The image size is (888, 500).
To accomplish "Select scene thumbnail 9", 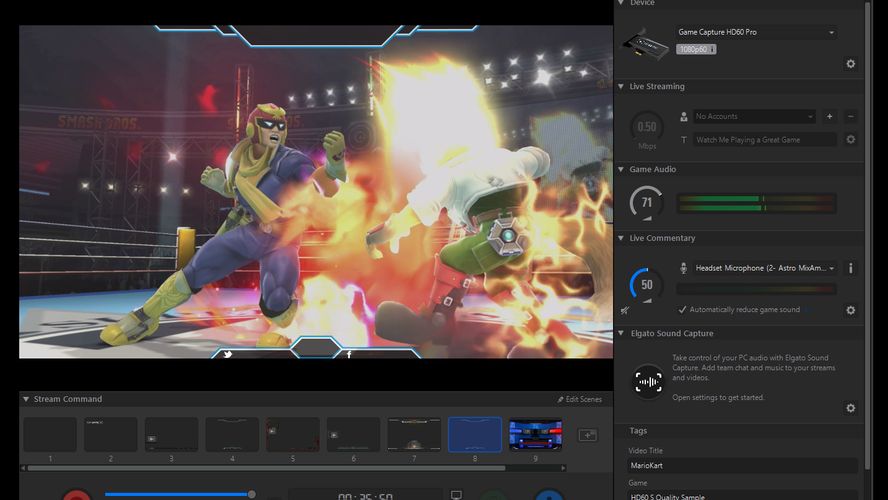I will pos(535,435).
